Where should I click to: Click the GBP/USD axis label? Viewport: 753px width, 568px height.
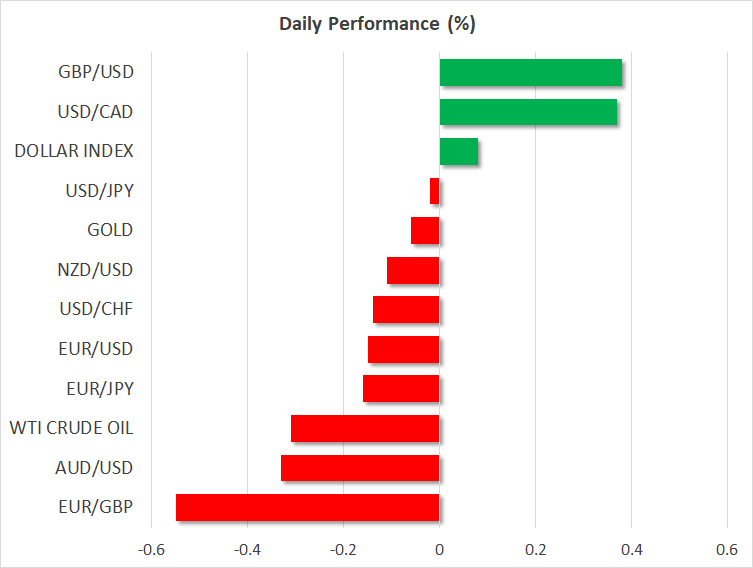pyautogui.click(x=96, y=72)
